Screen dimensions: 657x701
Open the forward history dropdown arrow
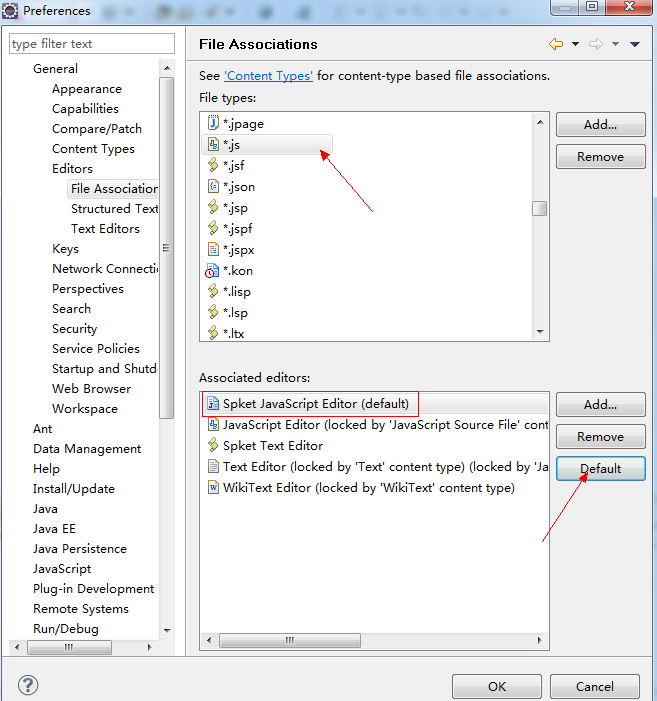pyautogui.click(x=615, y=44)
